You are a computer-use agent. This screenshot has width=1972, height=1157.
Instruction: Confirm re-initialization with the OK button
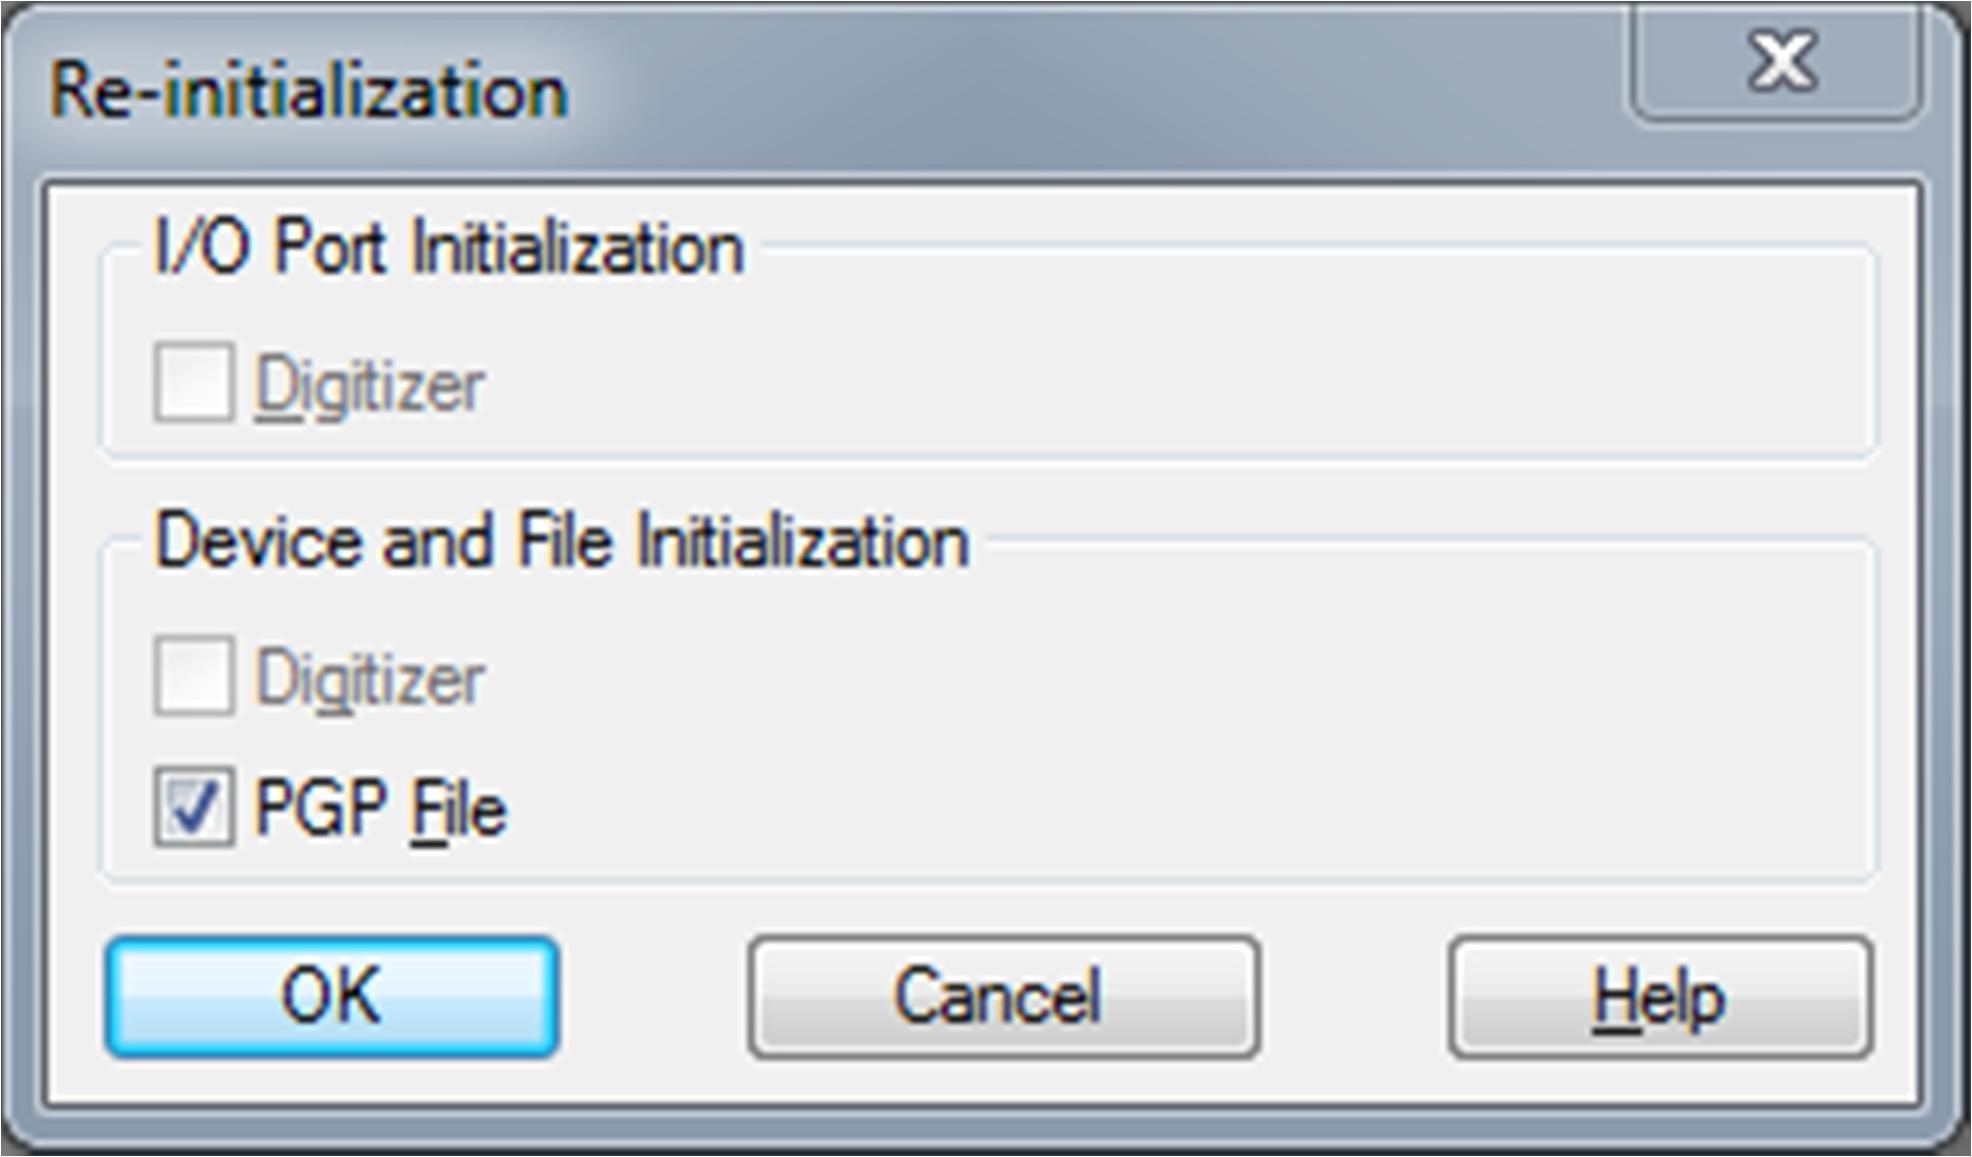point(331,996)
